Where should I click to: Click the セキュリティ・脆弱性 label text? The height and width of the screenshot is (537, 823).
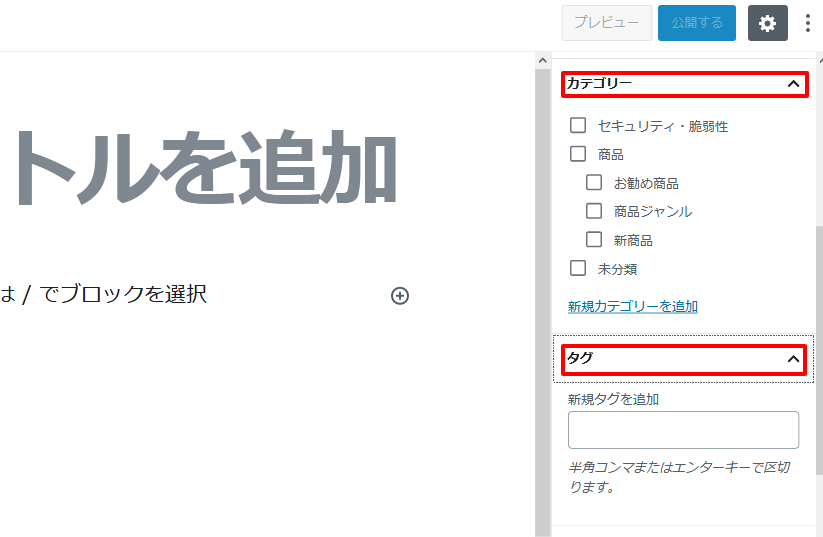tap(663, 127)
